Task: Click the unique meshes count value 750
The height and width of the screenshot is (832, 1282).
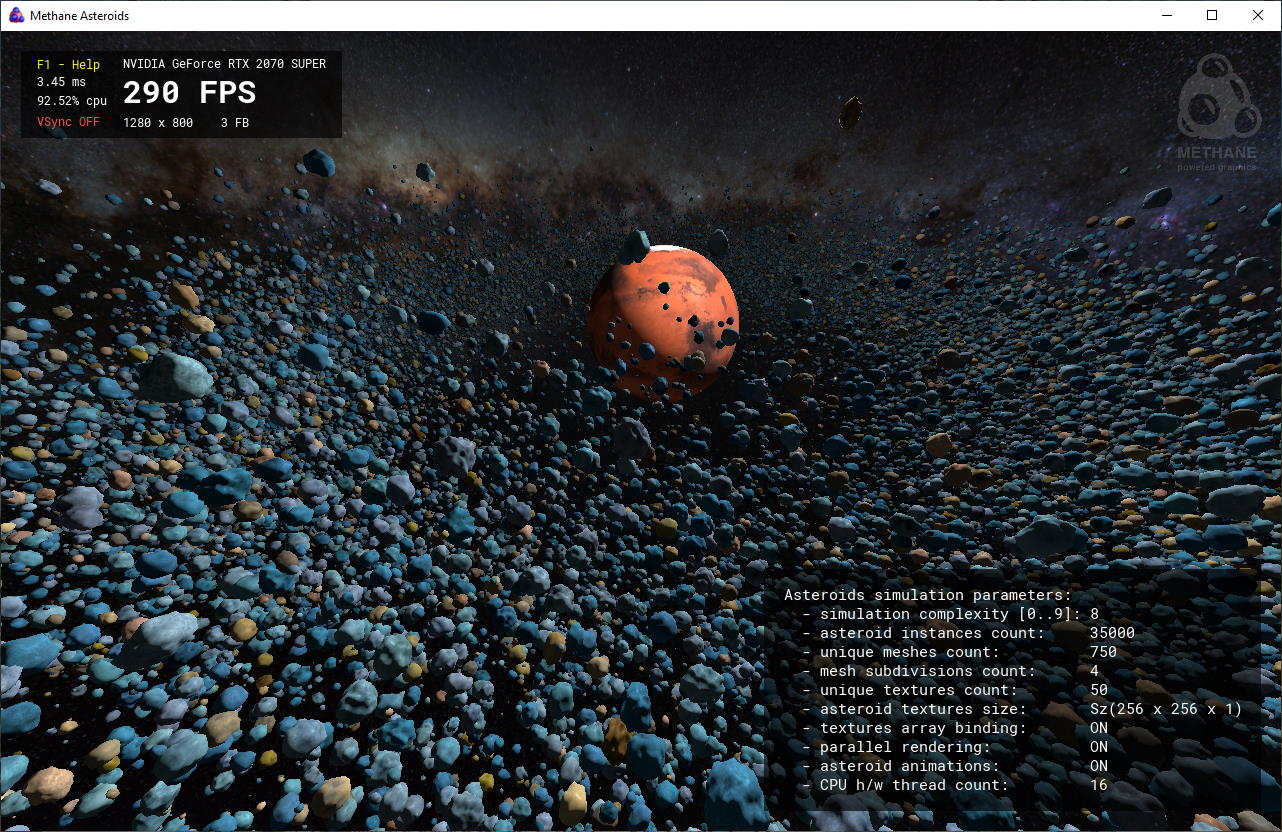Action: (x=1103, y=652)
